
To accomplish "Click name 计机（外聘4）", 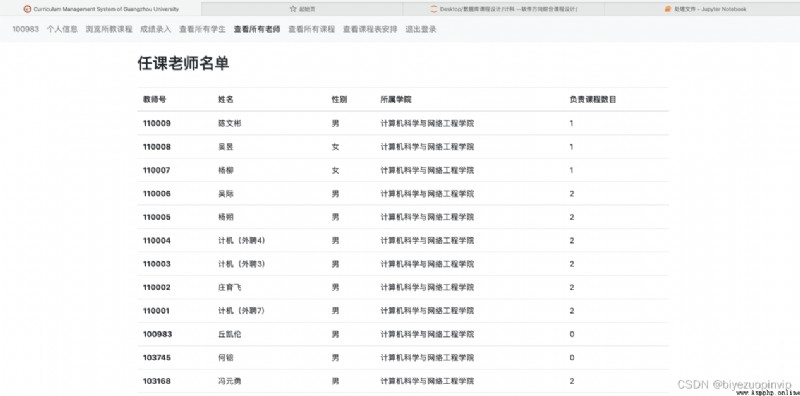I will click(x=241, y=240).
